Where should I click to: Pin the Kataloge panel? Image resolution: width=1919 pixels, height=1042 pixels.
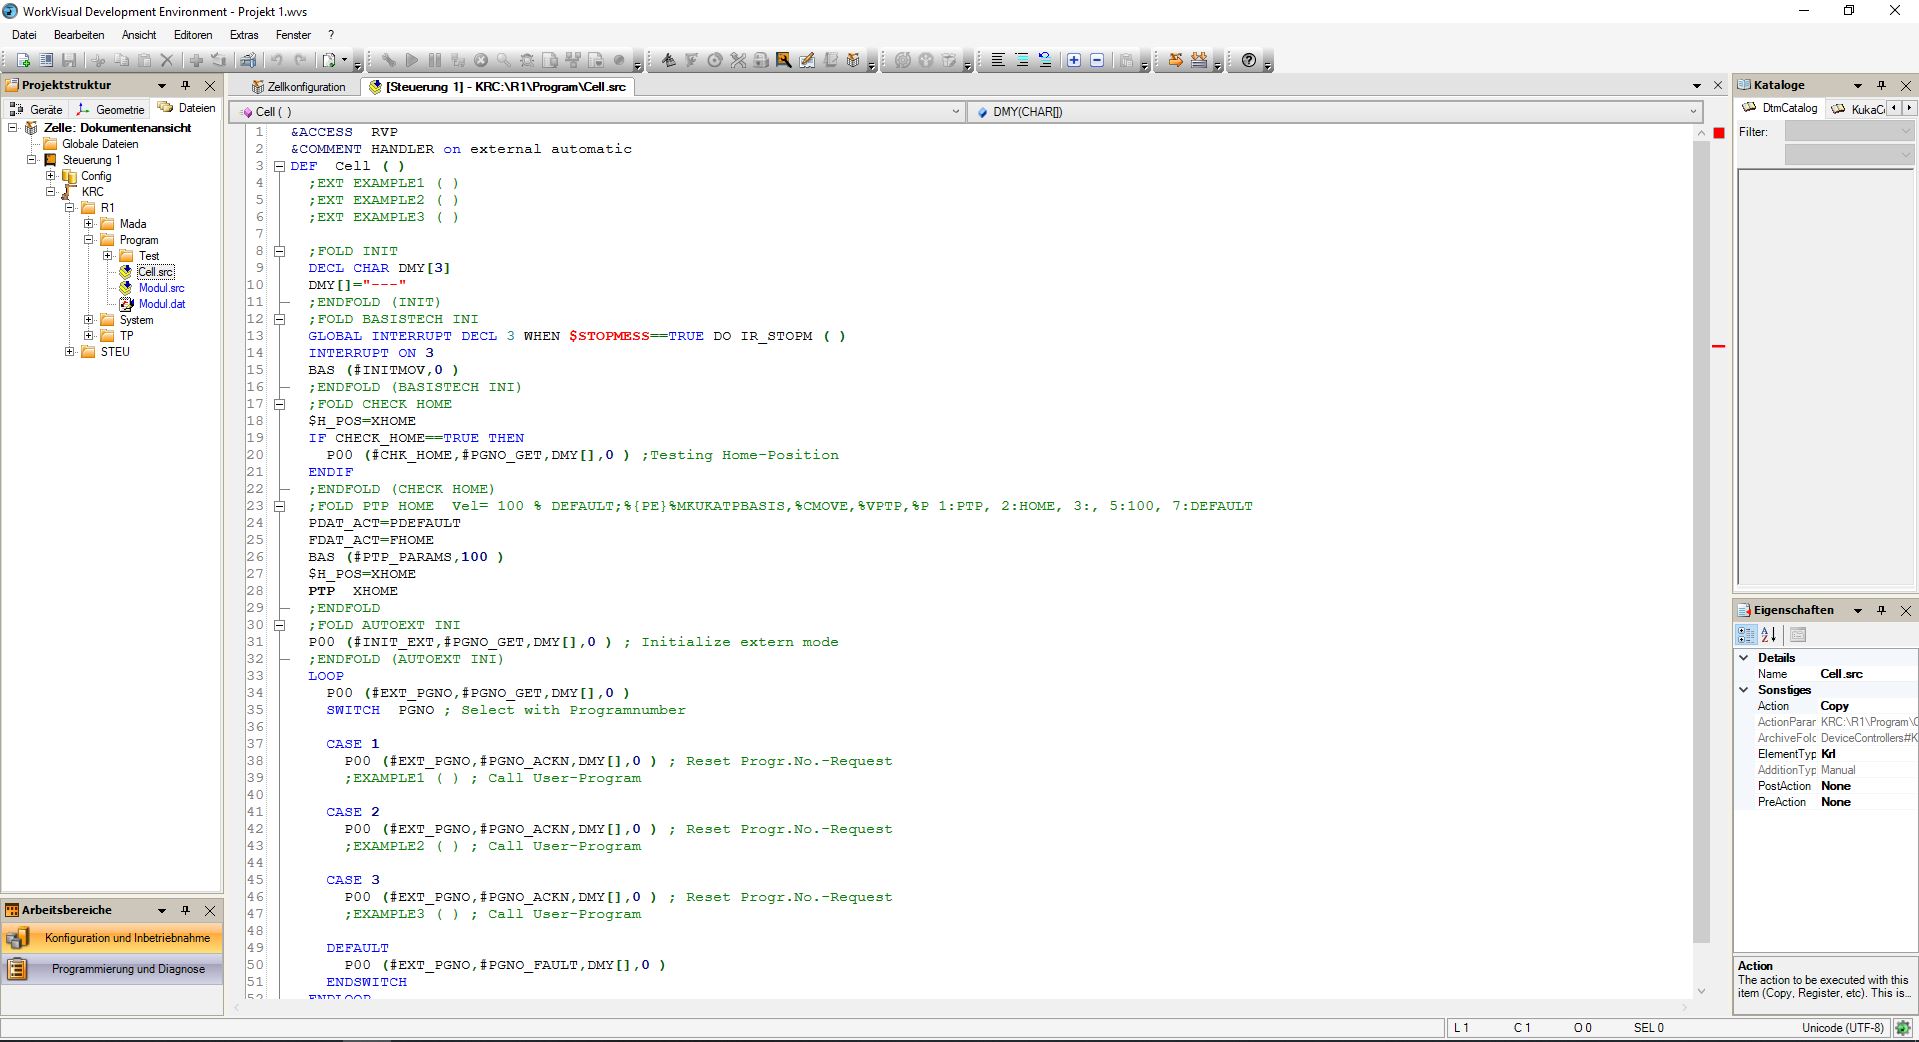point(1881,86)
